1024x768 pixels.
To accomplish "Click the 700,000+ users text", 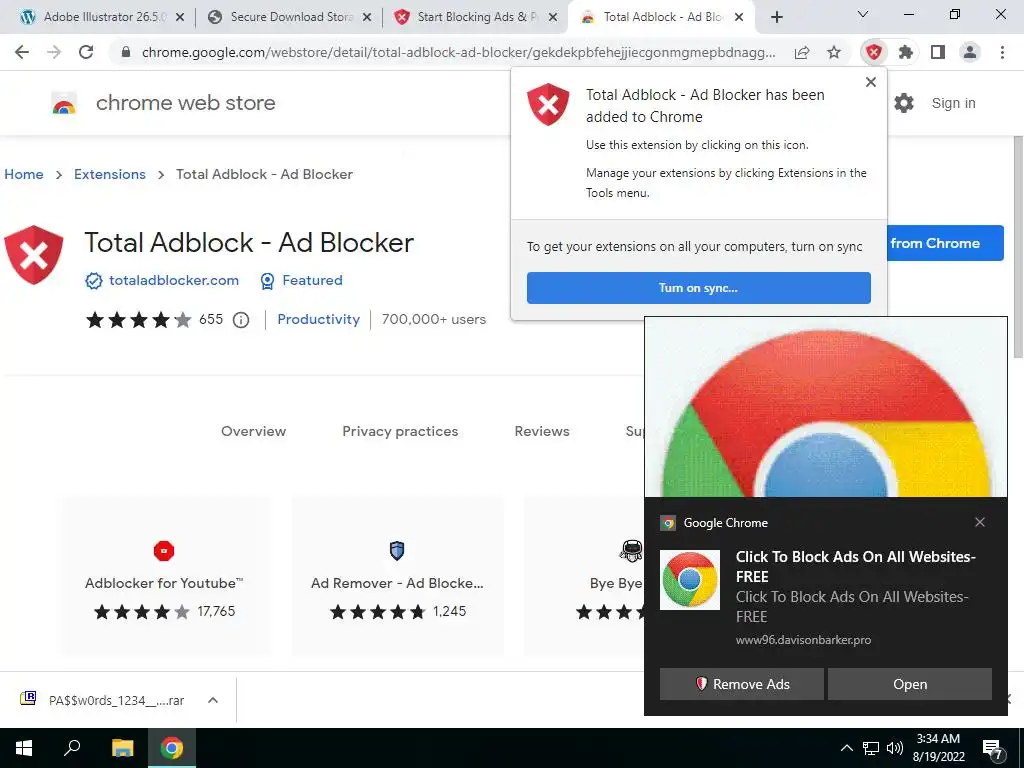I will point(434,319).
